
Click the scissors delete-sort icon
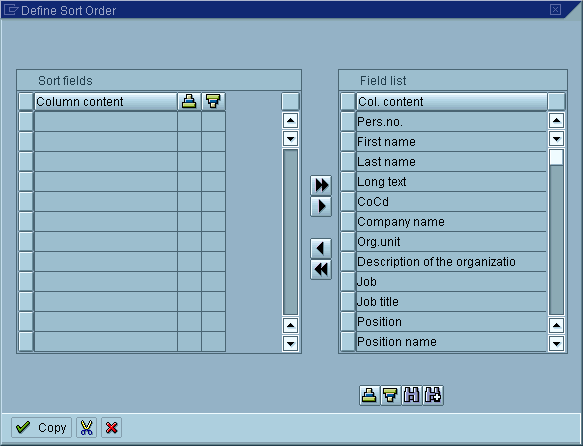pos(86,427)
